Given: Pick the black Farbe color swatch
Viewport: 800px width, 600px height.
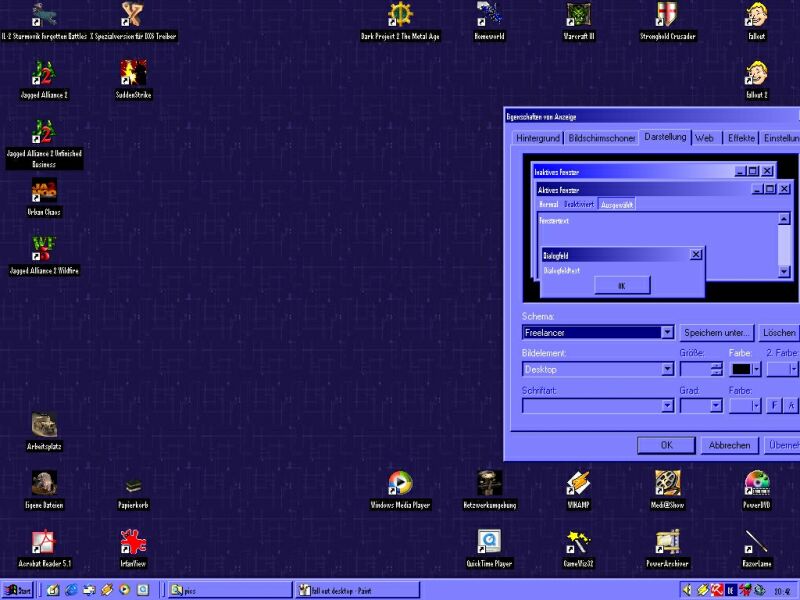Looking at the screenshot, I should pos(741,369).
